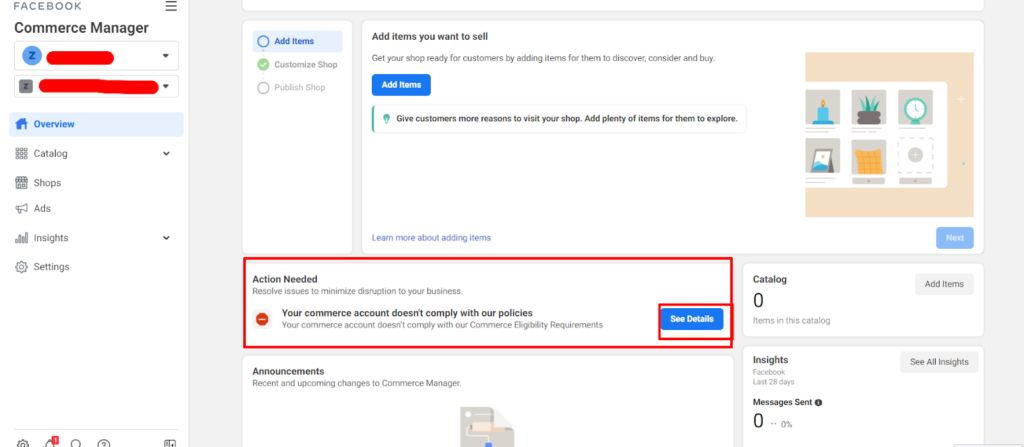Open the hamburger menu beside the Facebook logo
The image size is (1024, 447).
pyautogui.click(x=171, y=7)
